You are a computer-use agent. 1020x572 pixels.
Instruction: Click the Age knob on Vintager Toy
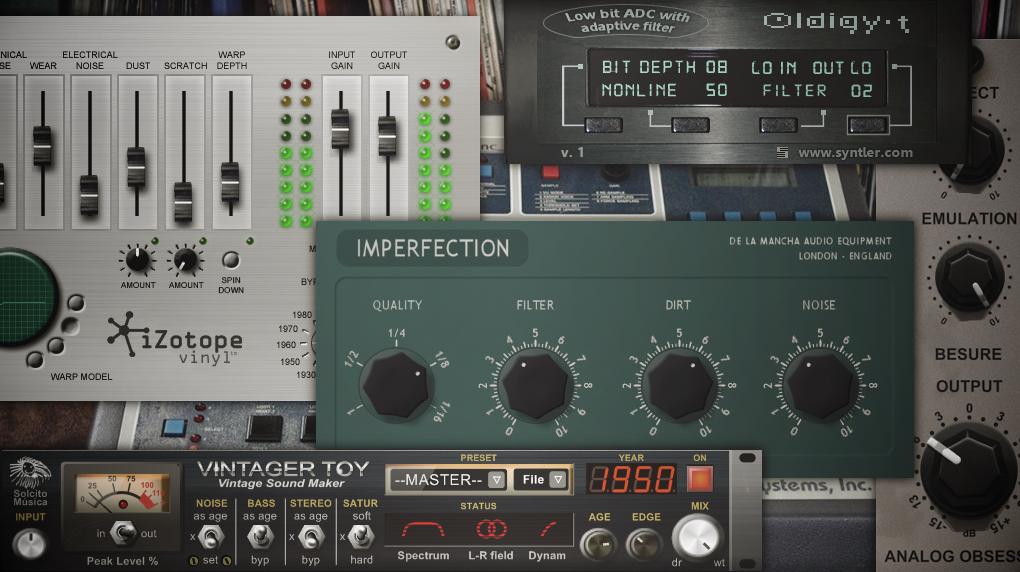(x=598, y=545)
